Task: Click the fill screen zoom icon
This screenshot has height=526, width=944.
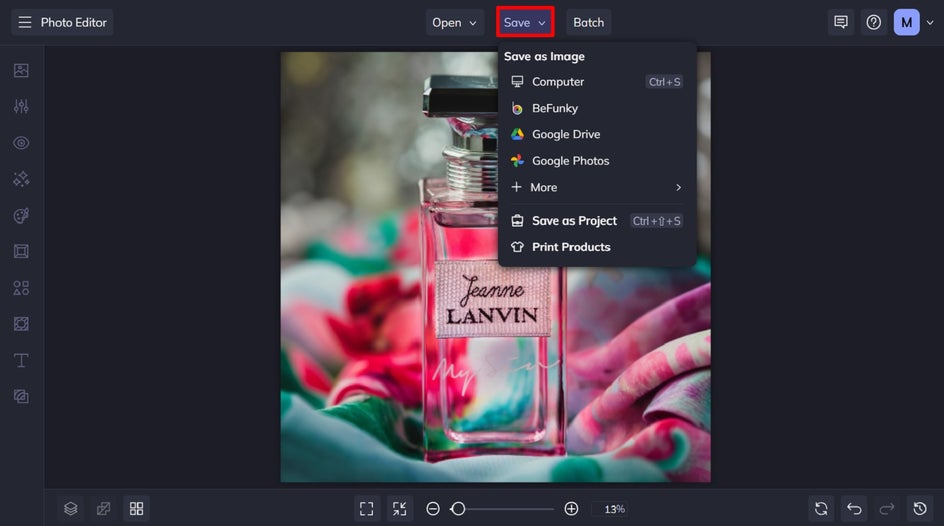Action: point(400,509)
